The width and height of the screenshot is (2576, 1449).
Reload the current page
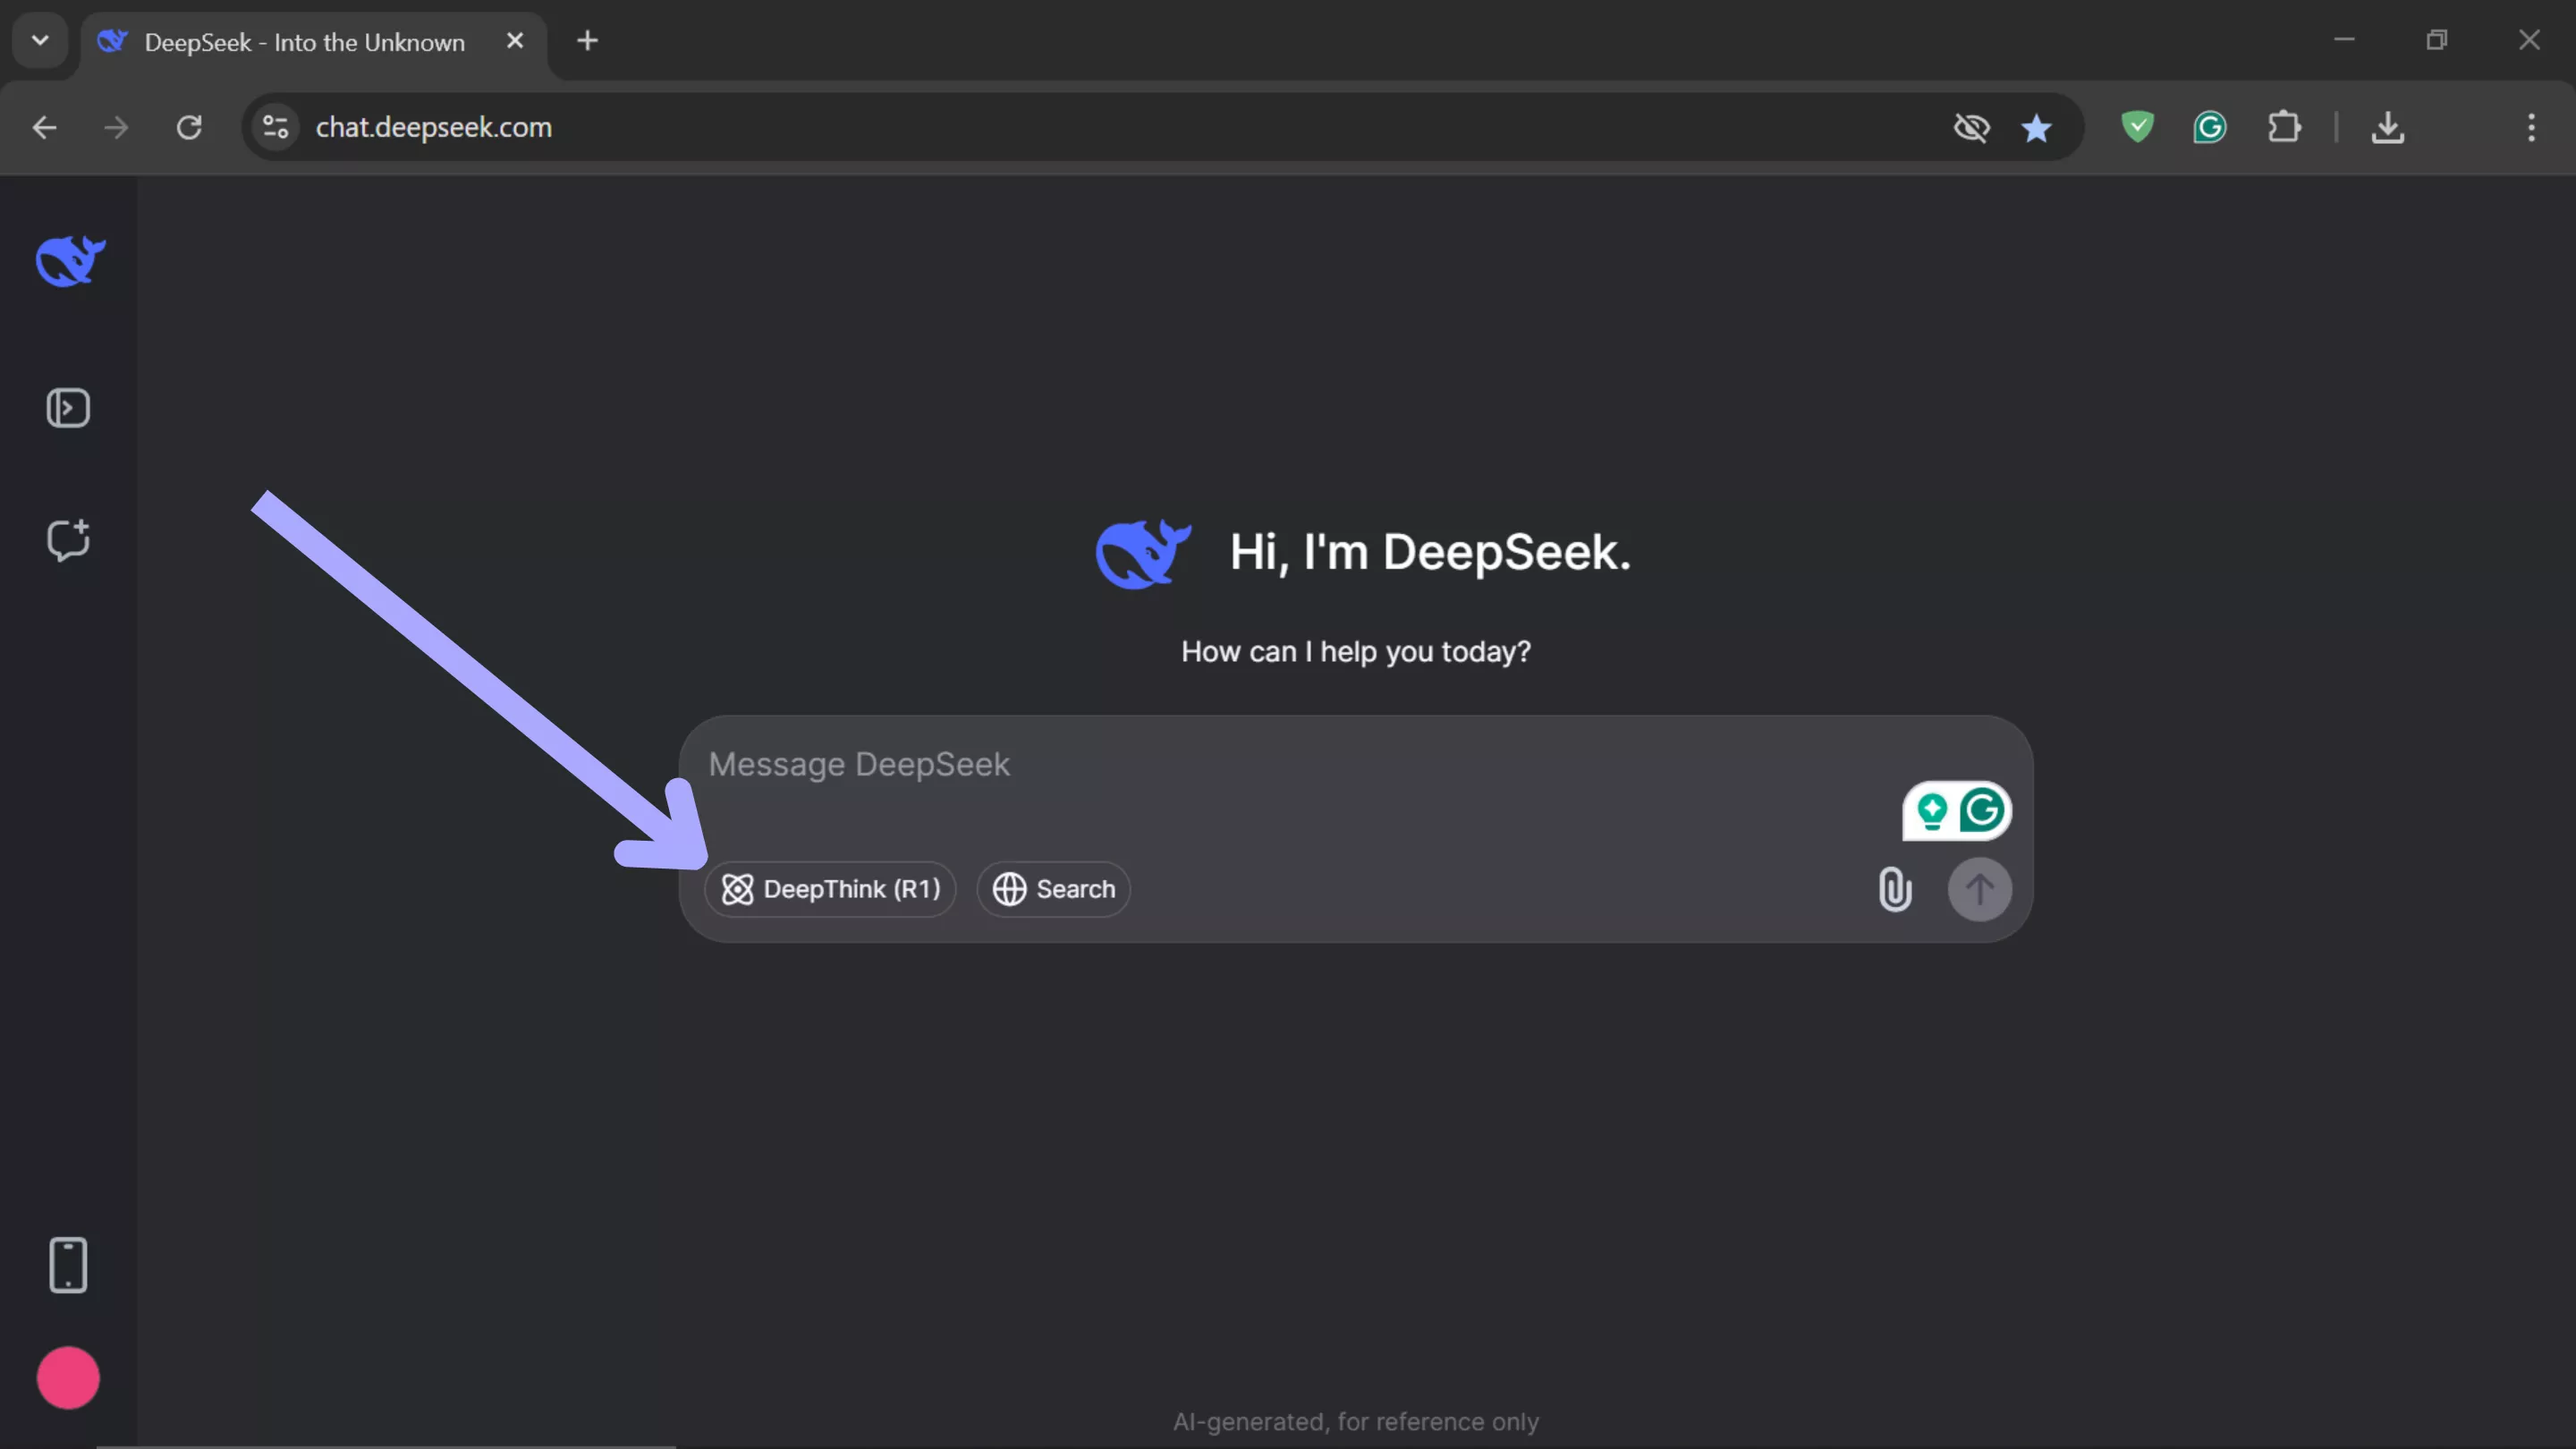tap(189, 127)
